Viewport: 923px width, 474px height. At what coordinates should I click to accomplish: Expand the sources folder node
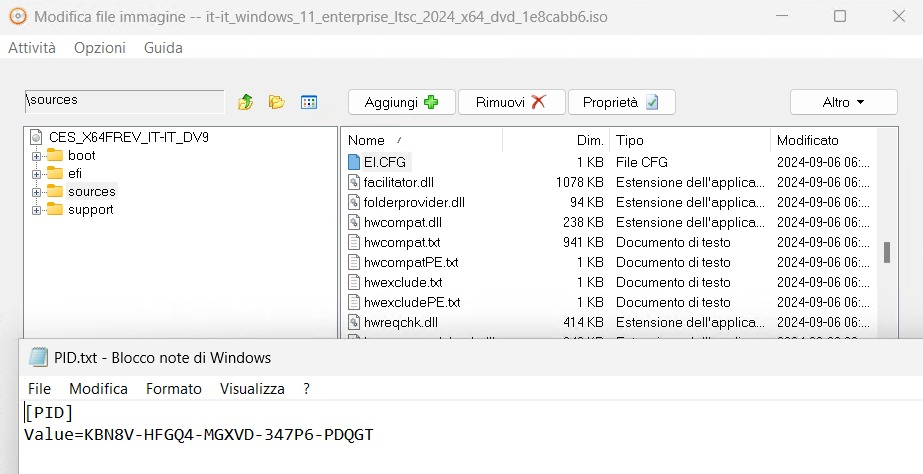click(36, 192)
